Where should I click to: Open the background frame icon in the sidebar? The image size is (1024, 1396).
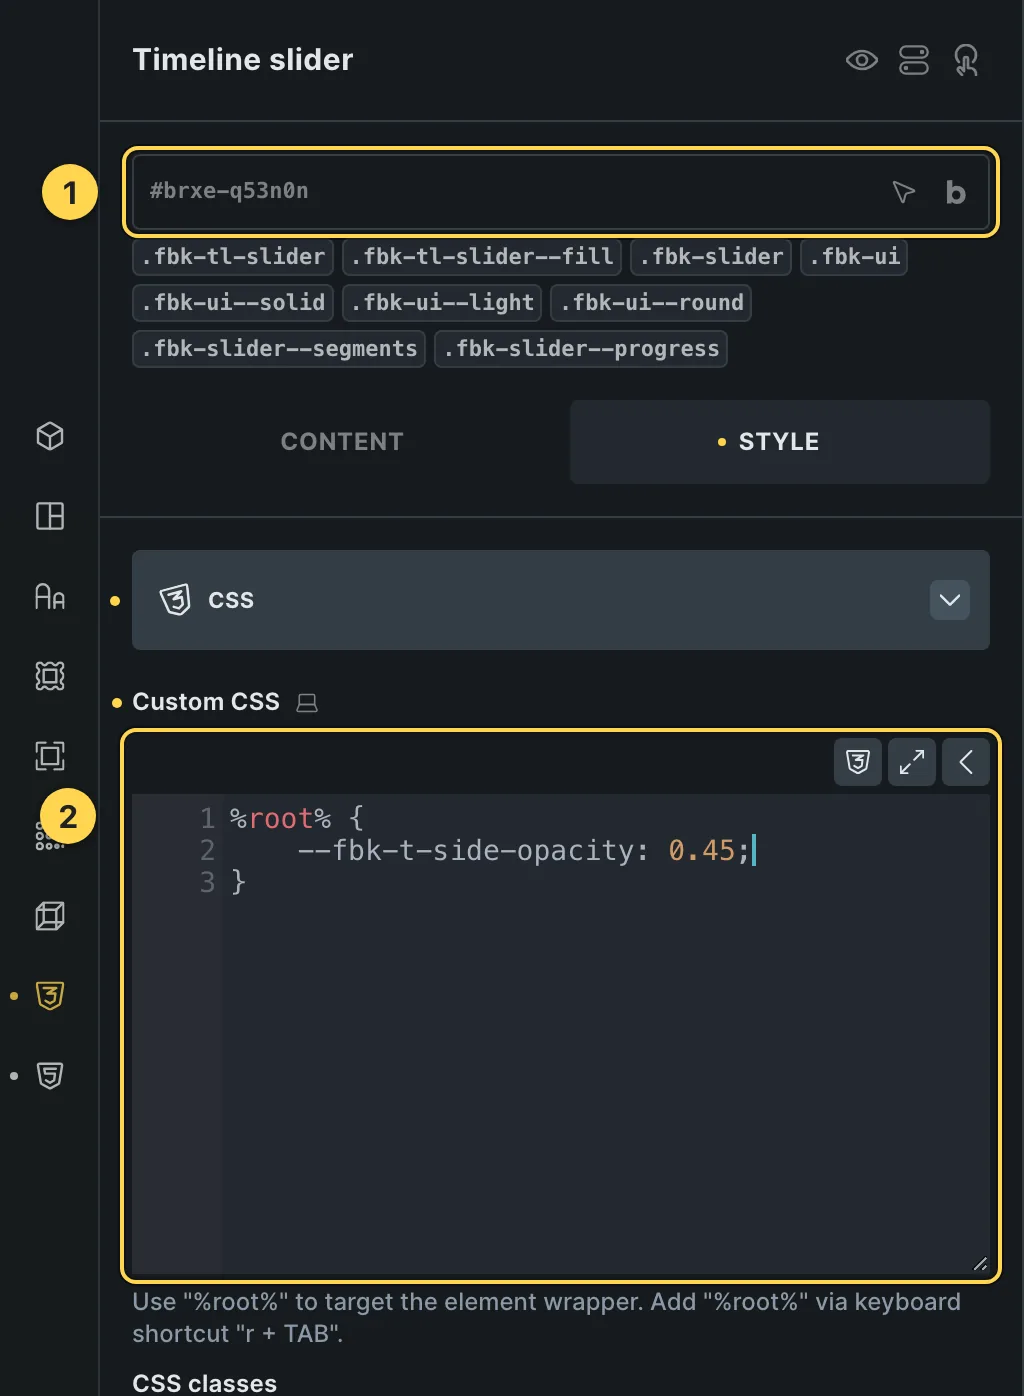[x=50, y=676]
